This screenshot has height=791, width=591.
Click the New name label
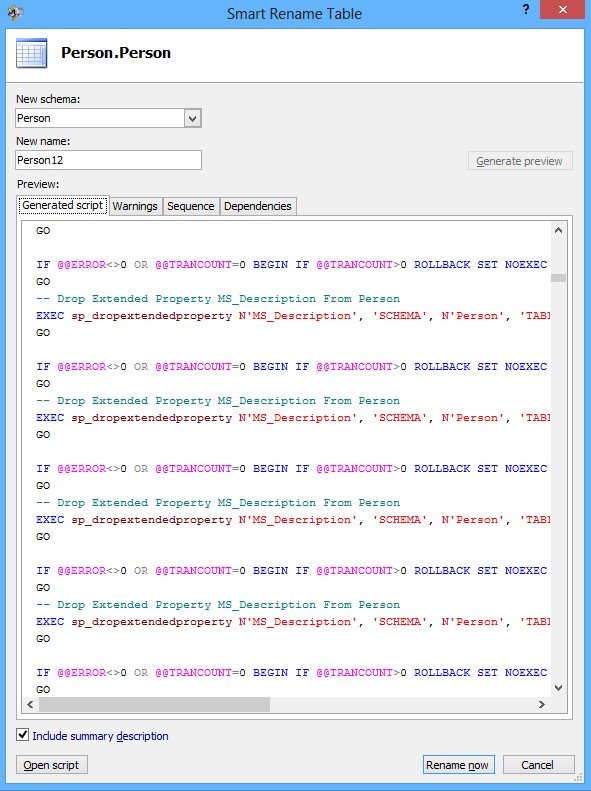[x=43, y=141]
